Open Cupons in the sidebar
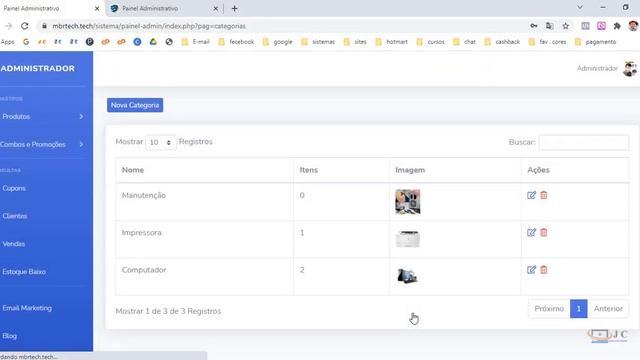The height and width of the screenshot is (360, 640). pos(14,188)
